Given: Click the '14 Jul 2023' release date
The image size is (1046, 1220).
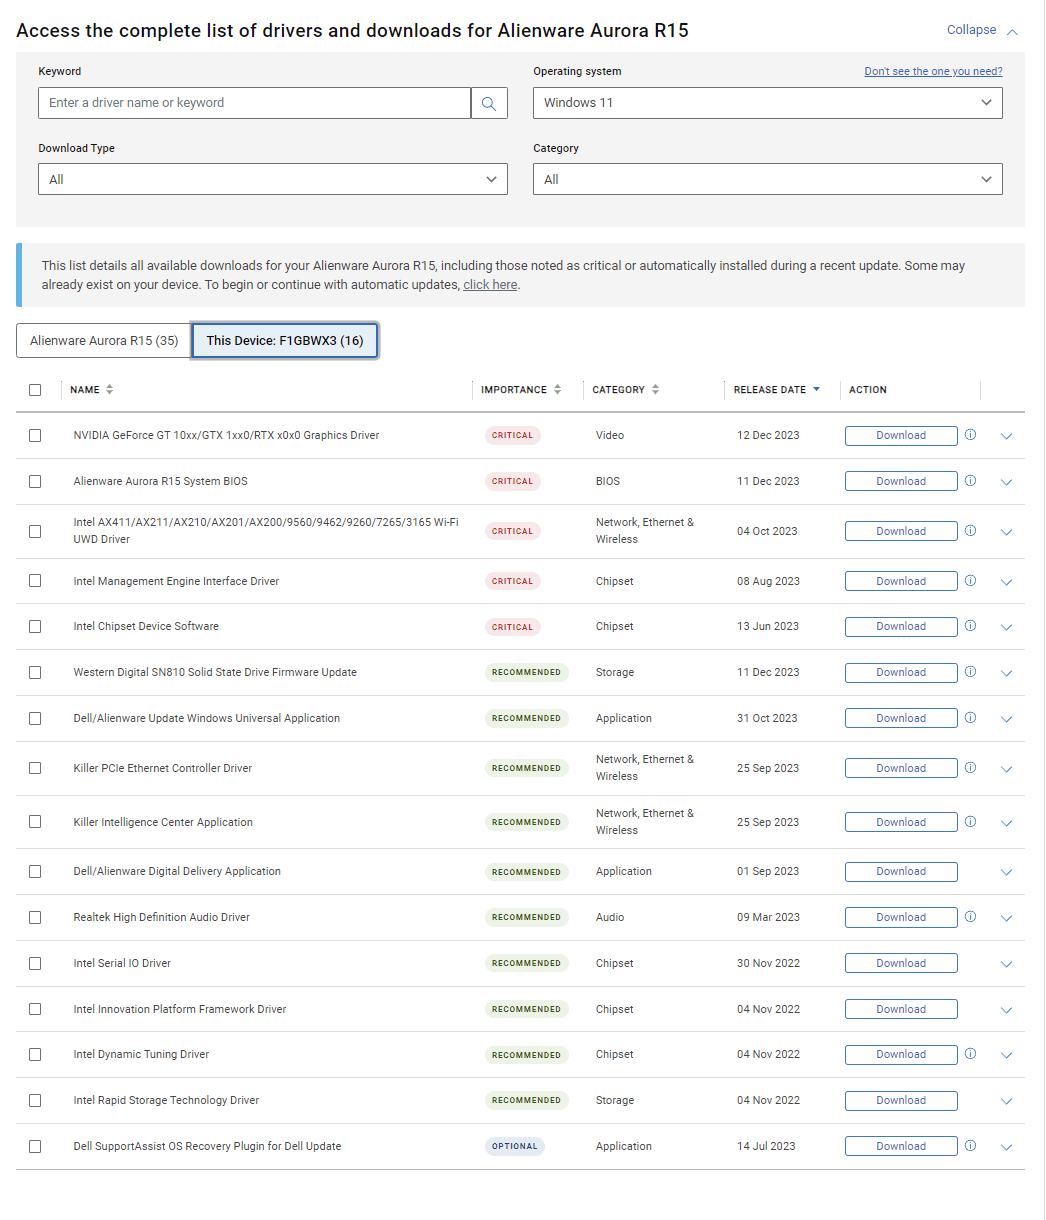Looking at the screenshot, I should point(766,1146).
